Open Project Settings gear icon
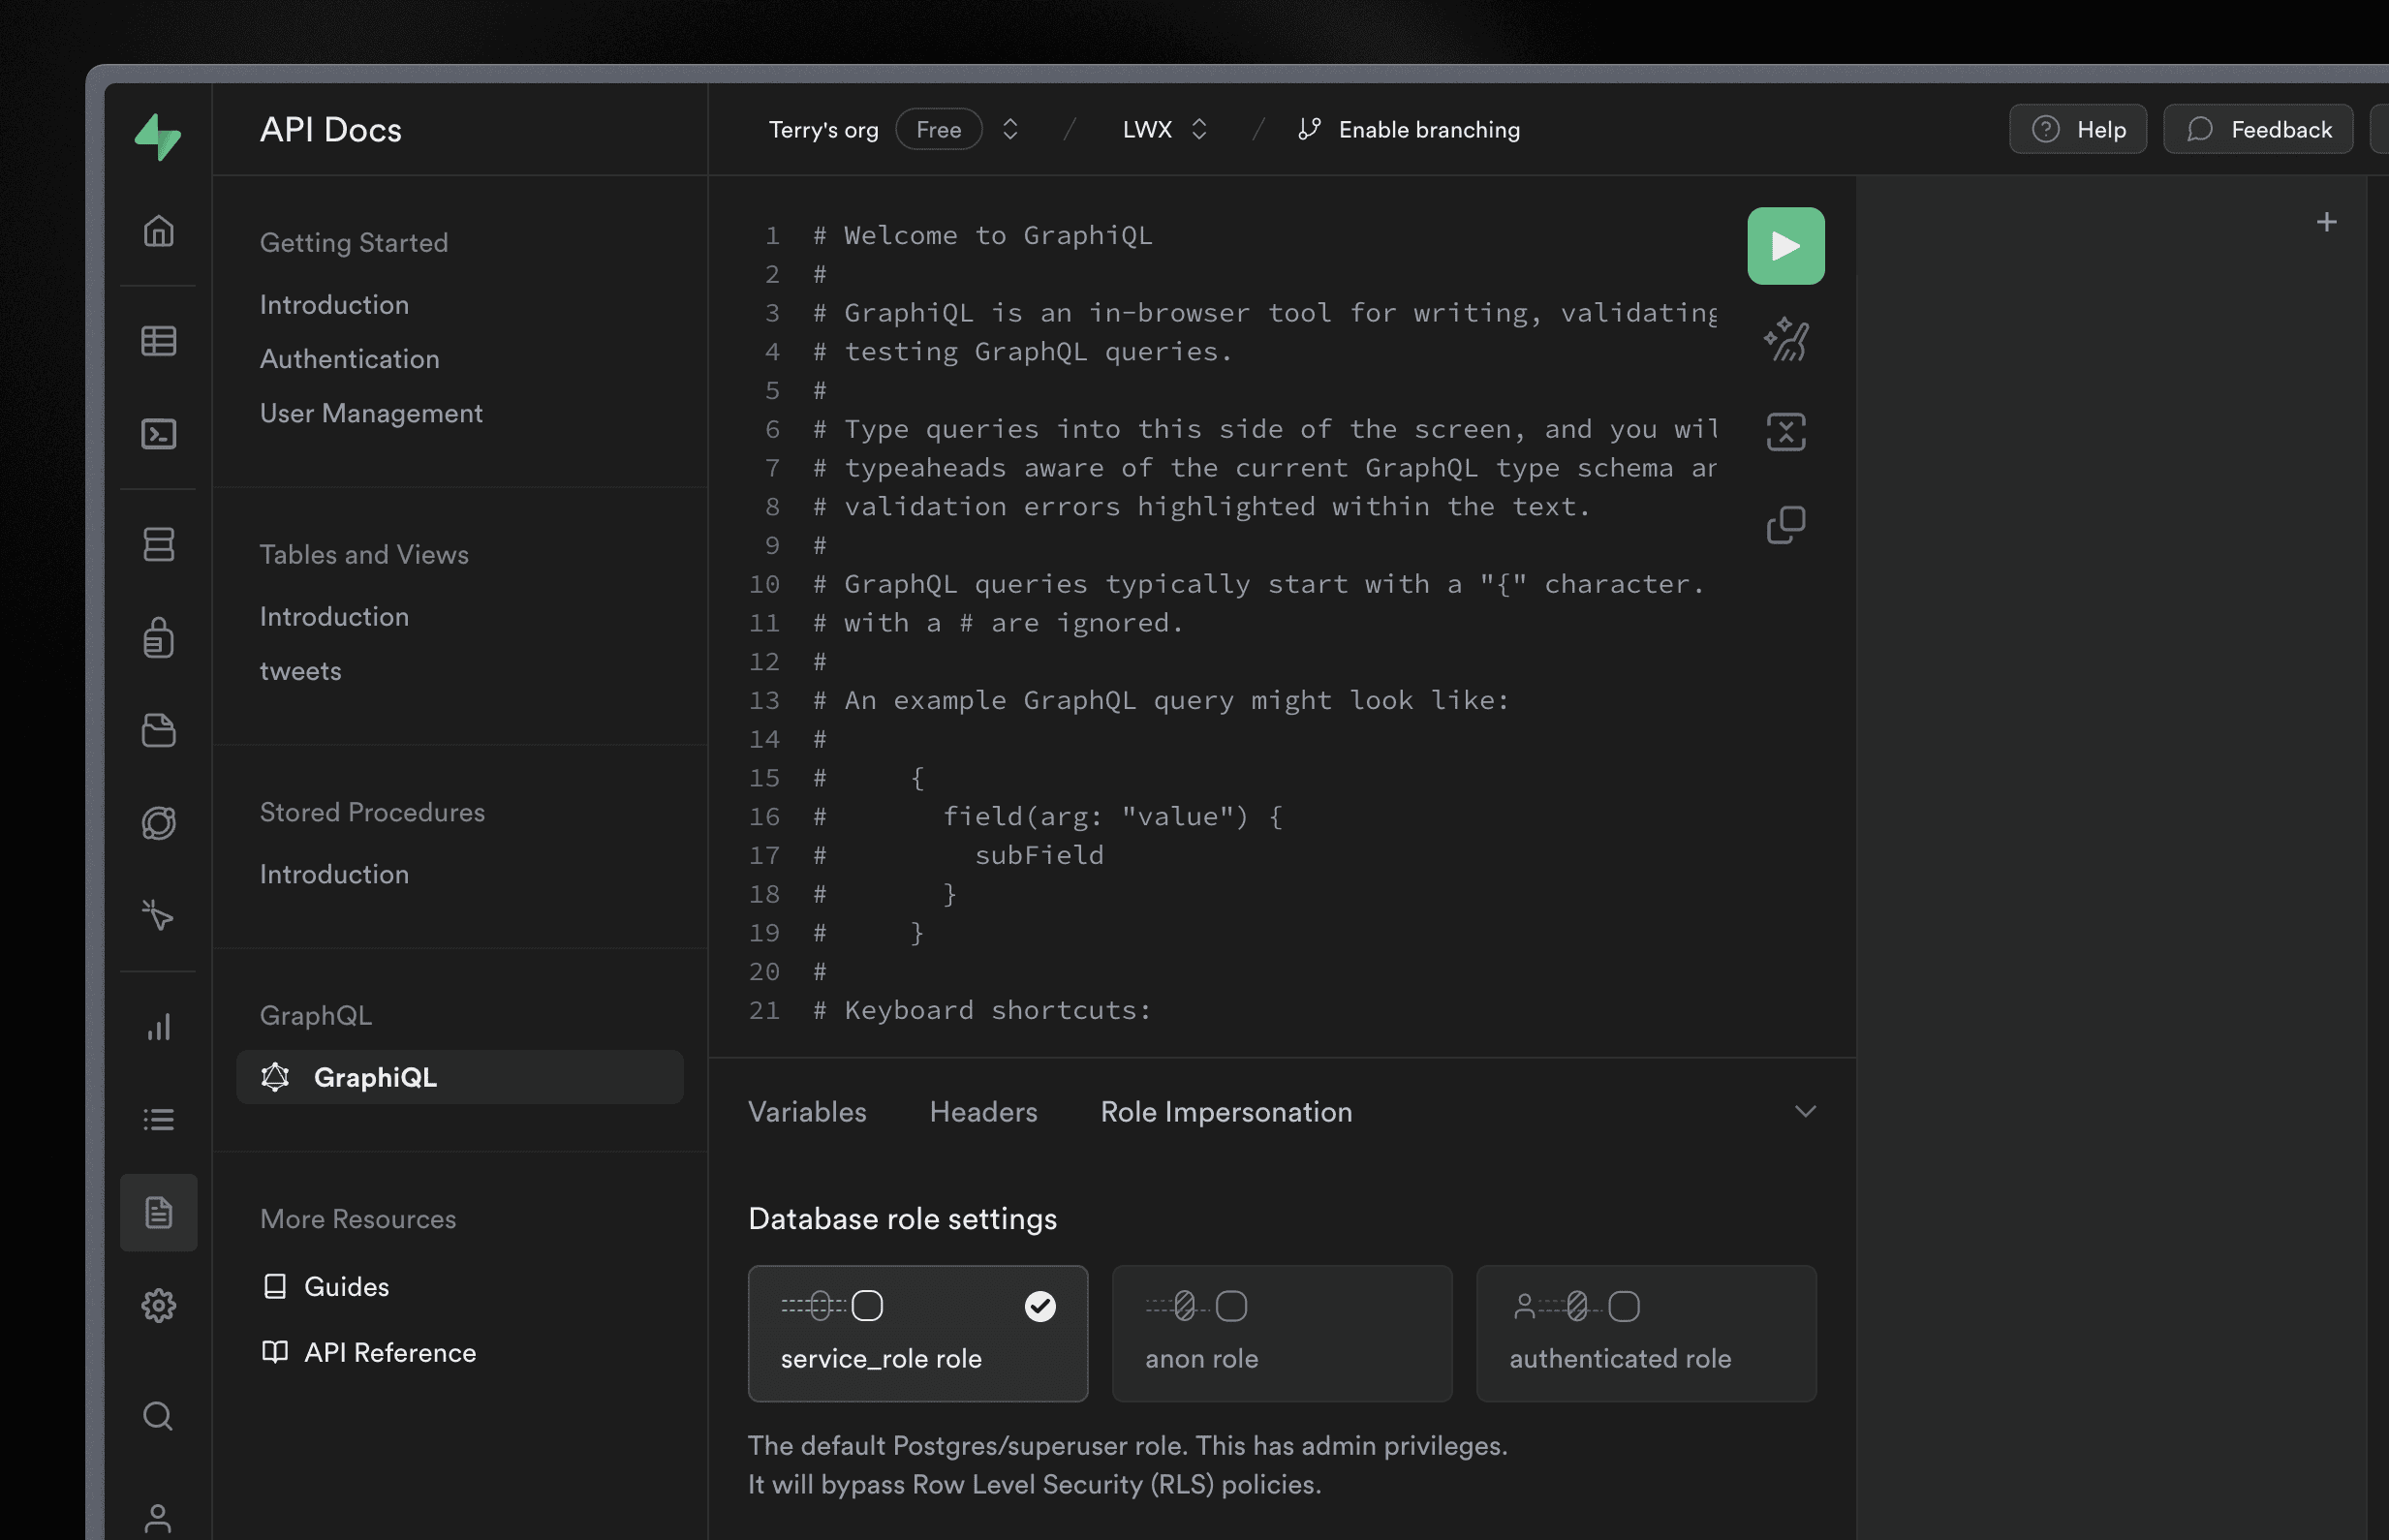The height and width of the screenshot is (1540, 2389). (158, 1305)
